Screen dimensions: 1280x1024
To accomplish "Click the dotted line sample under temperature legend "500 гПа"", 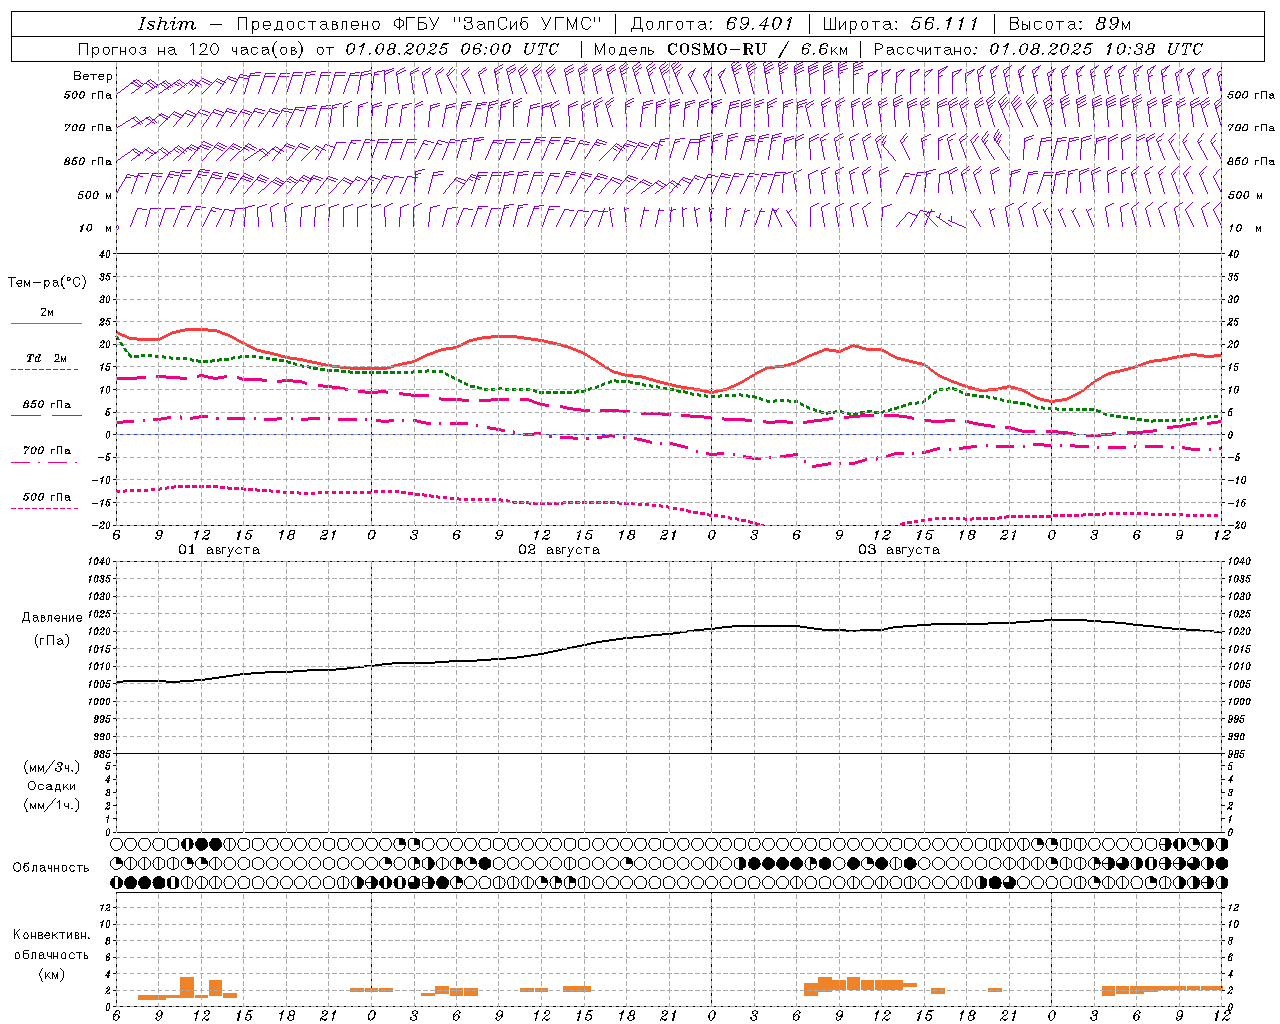I will [x=44, y=508].
